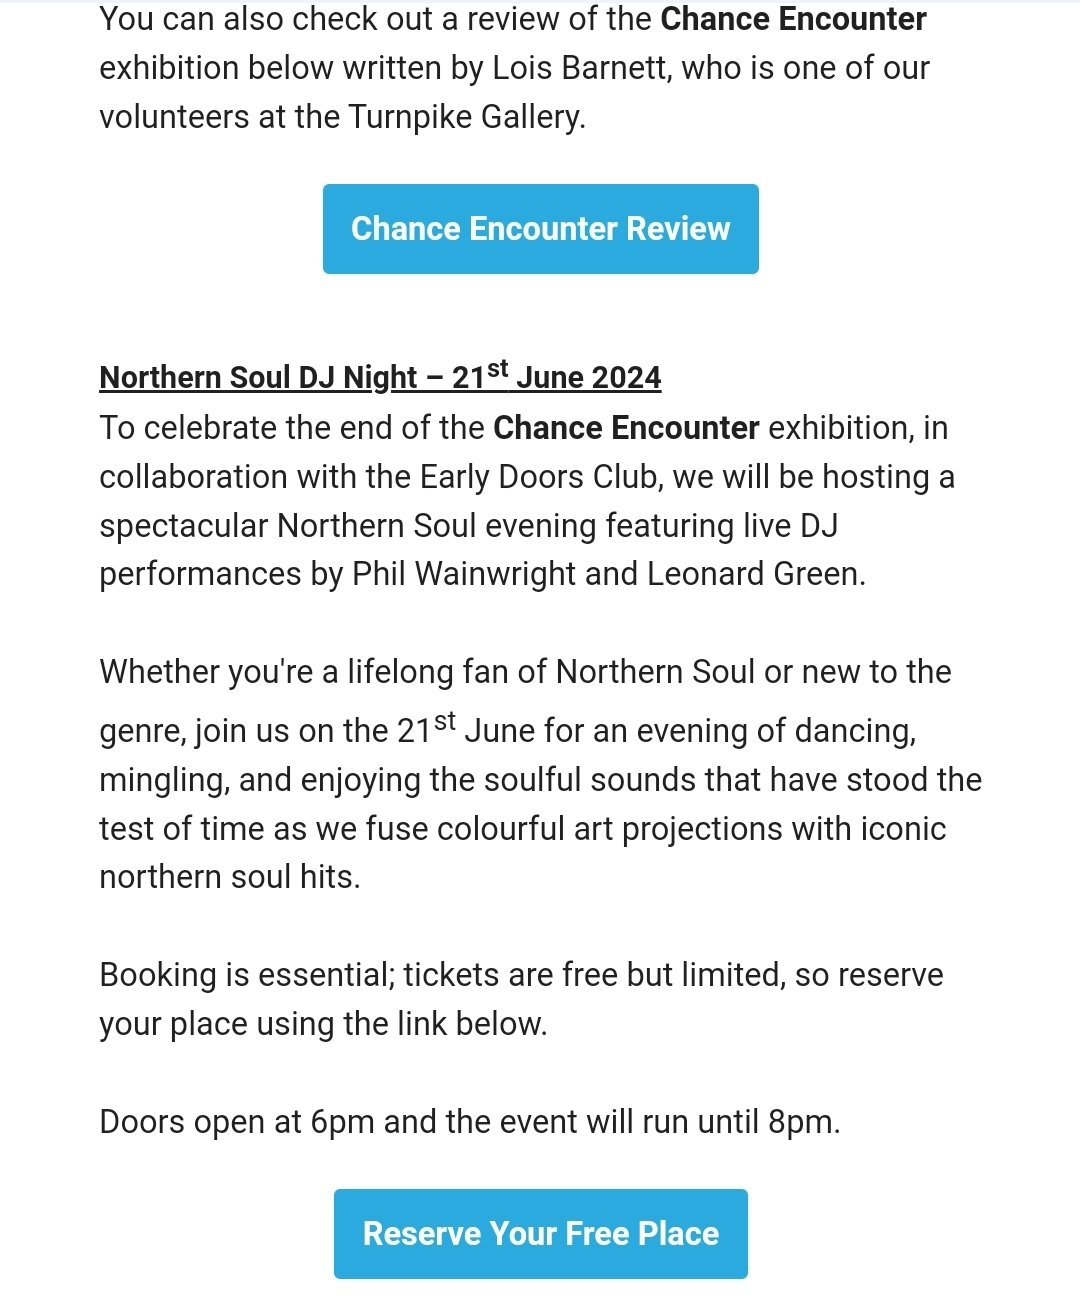Click the words Turnpike Gallery

[465, 117]
